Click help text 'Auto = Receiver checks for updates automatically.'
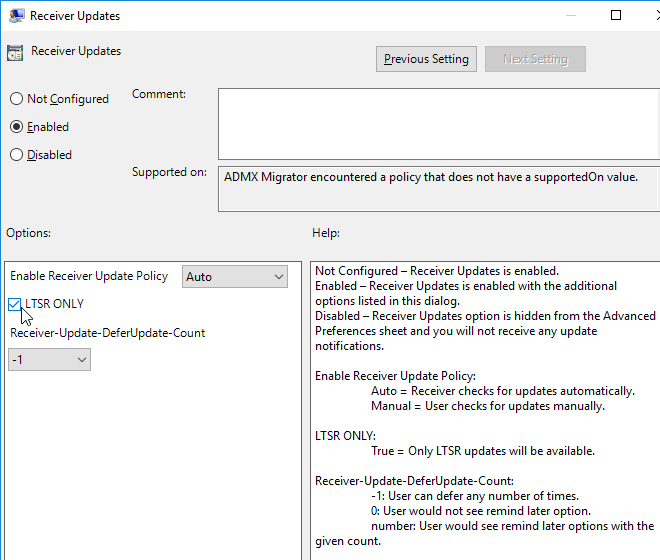The image size is (660, 560). click(503, 391)
